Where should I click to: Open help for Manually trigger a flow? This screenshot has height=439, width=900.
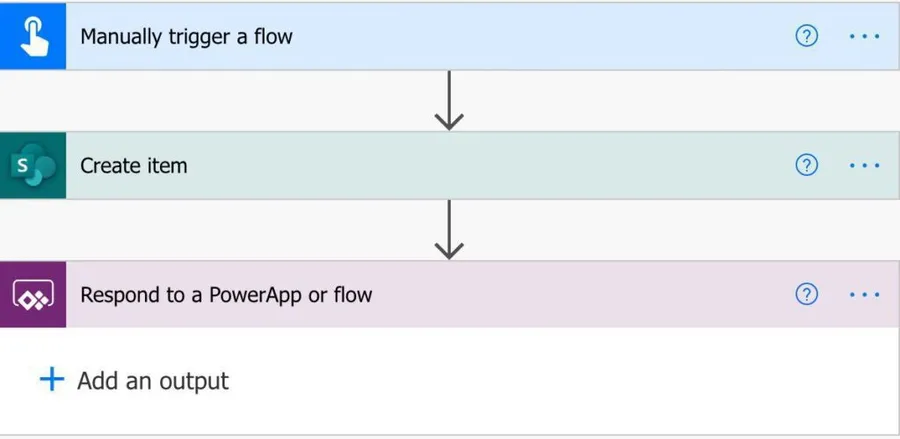point(806,36)
